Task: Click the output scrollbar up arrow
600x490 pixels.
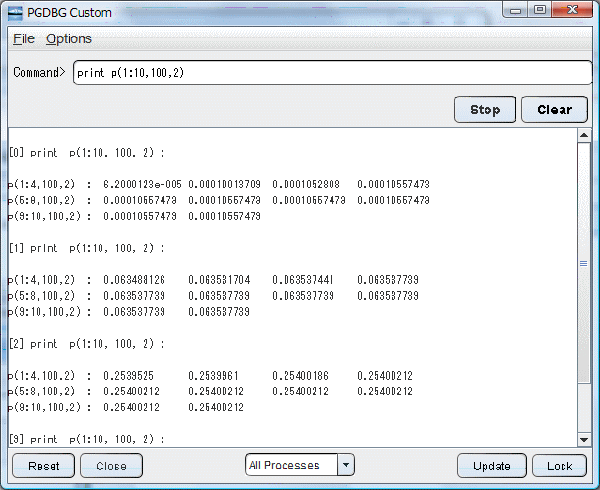Action: coord(584,137)
